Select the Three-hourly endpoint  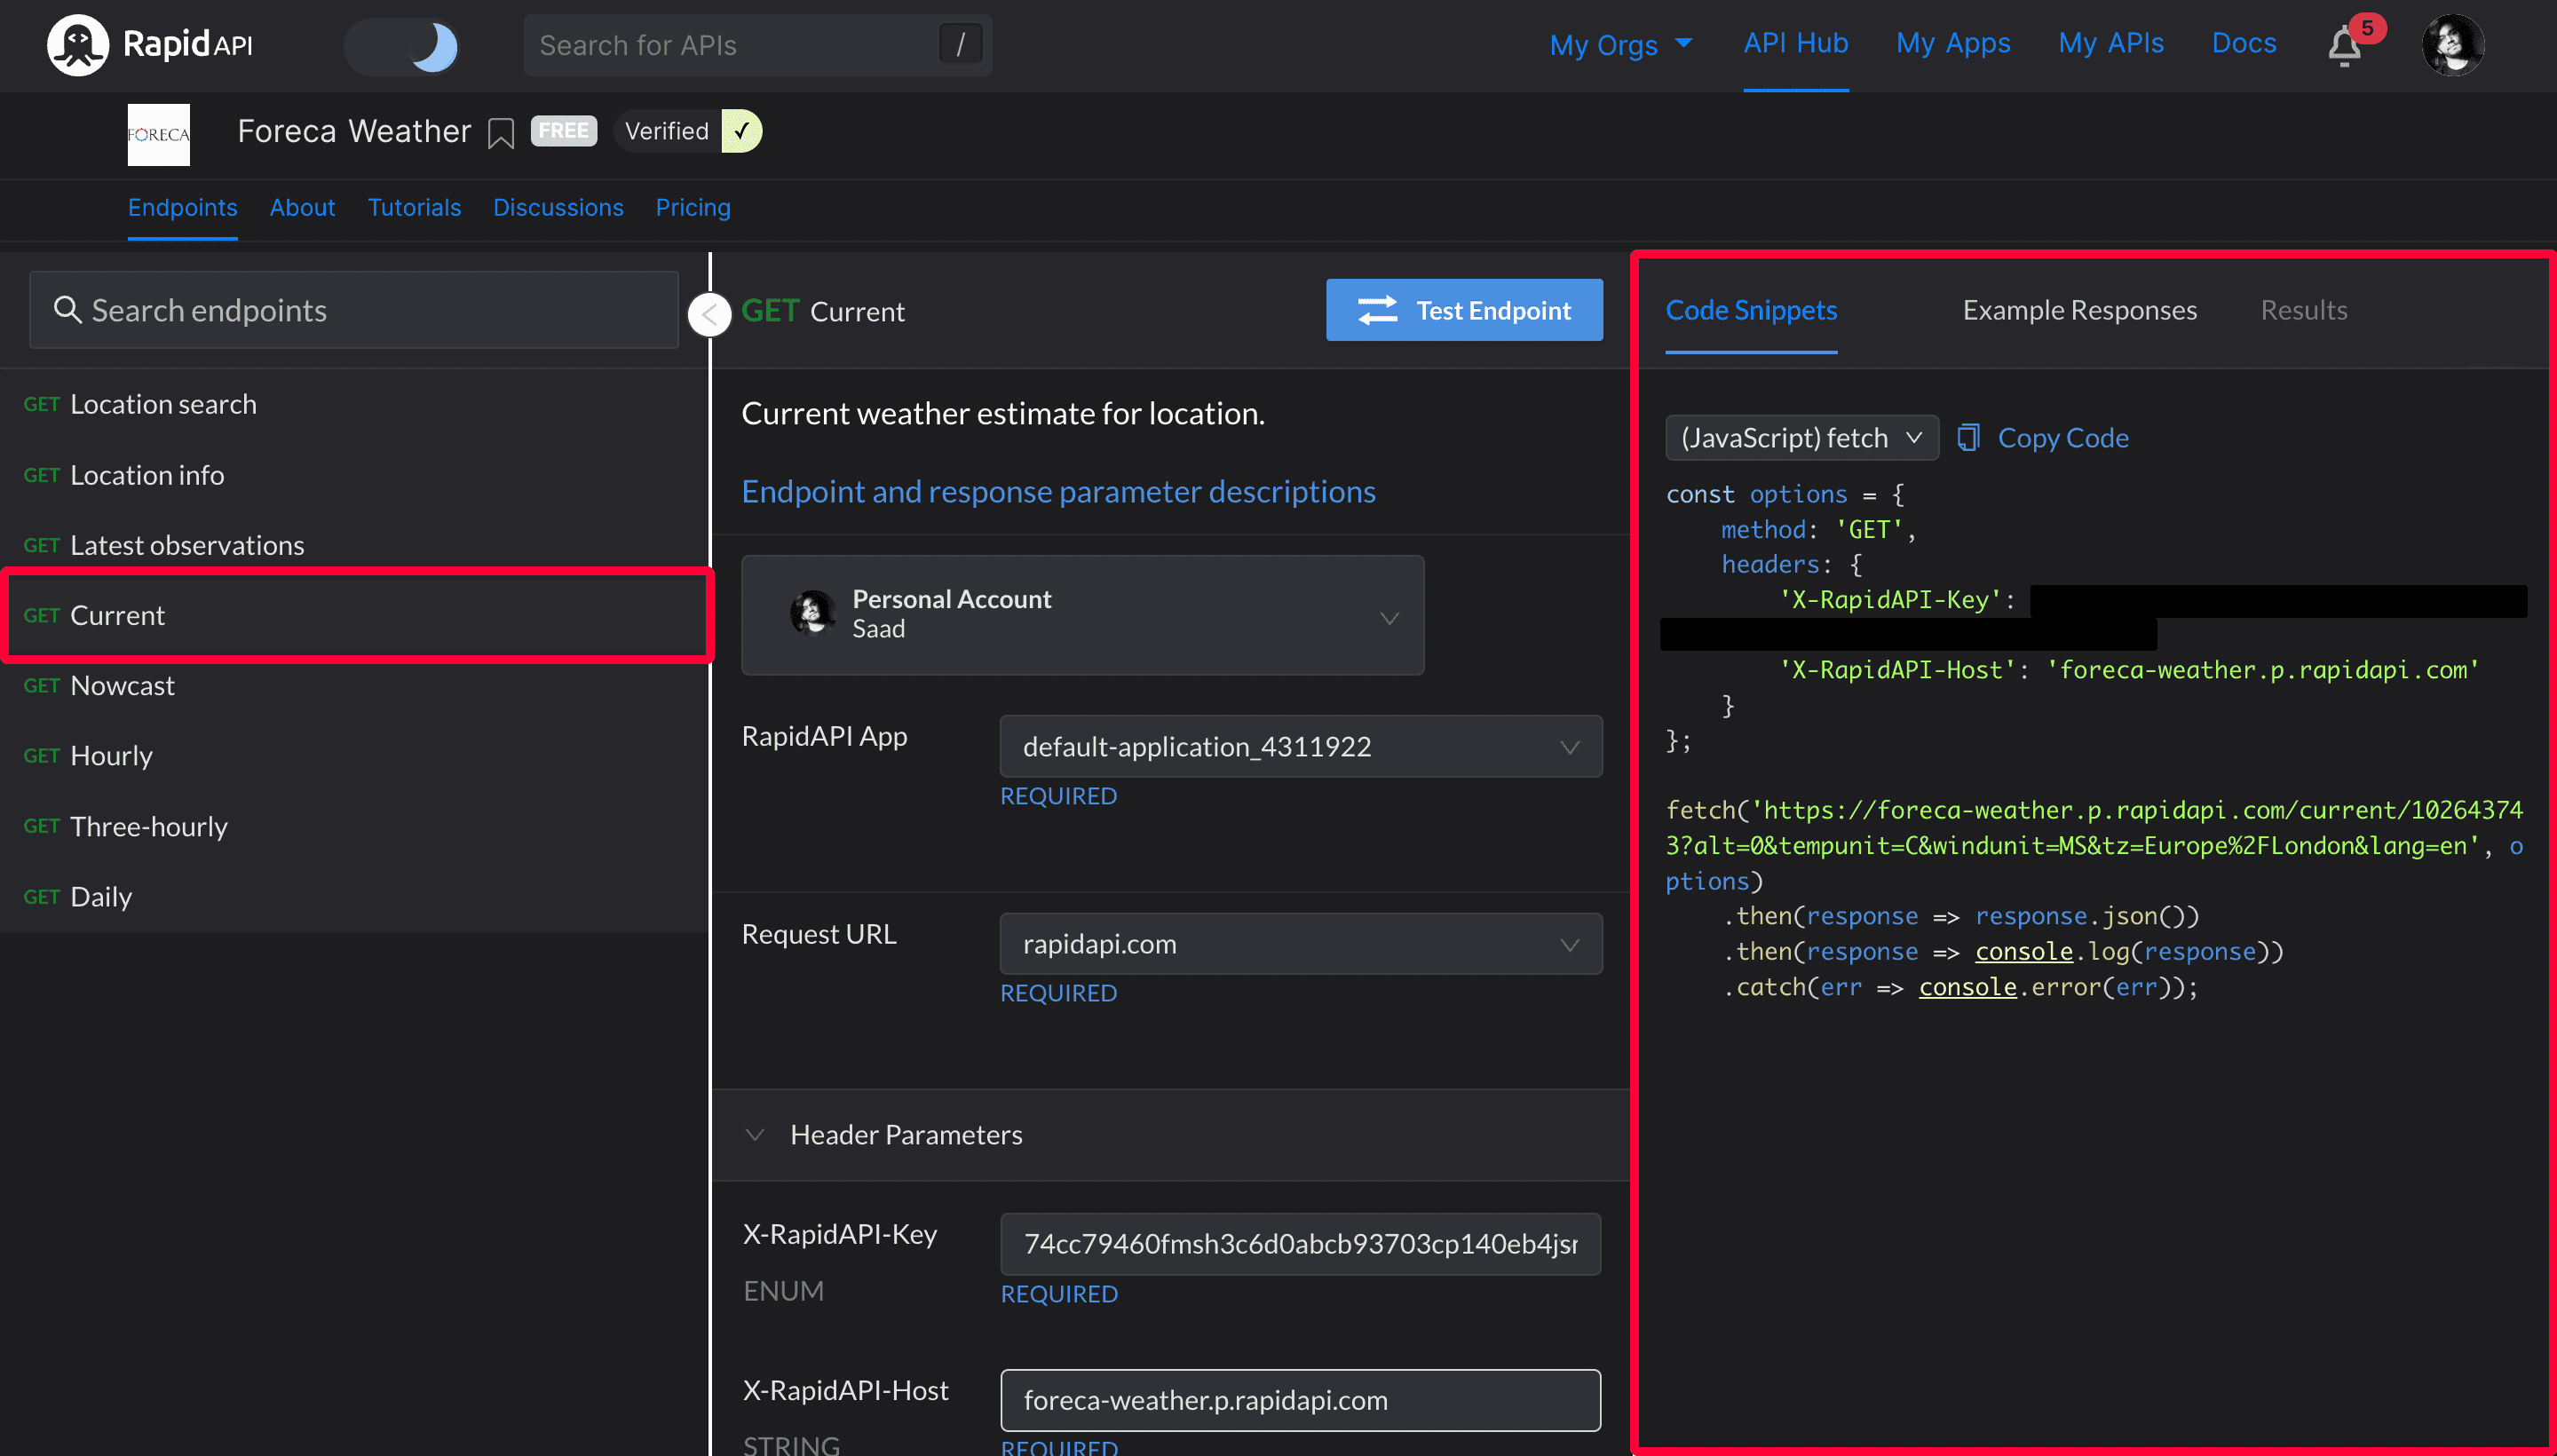point(354,827)
